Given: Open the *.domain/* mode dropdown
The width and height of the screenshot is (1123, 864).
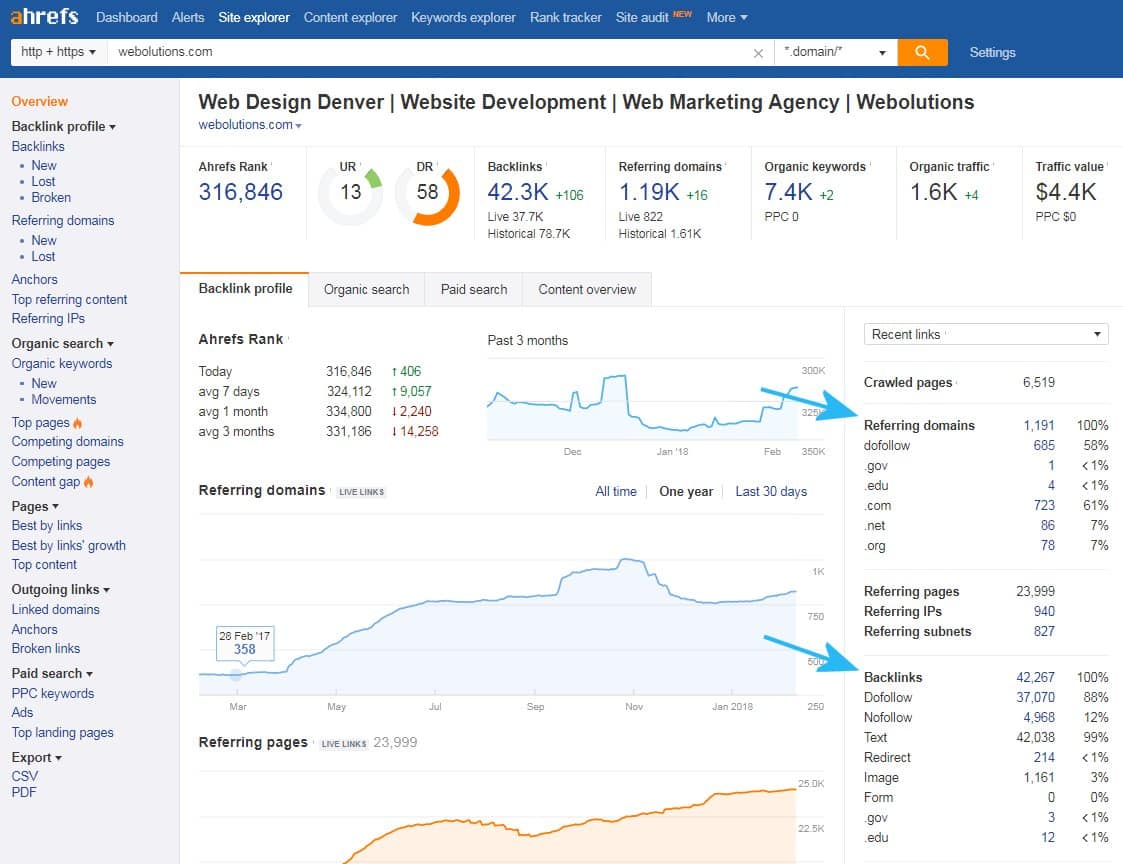Looking at the screenshot, I should 836,52.
